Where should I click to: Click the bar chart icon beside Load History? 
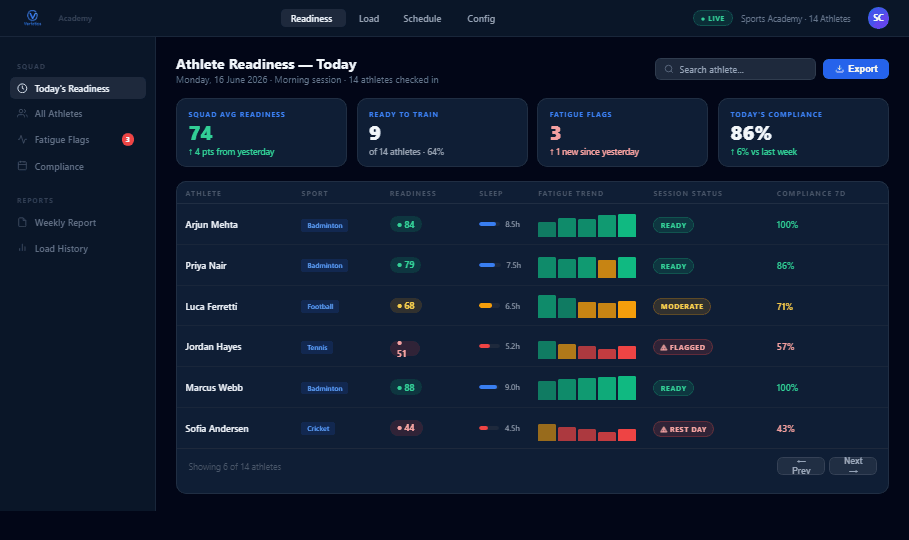click(22, 248)
